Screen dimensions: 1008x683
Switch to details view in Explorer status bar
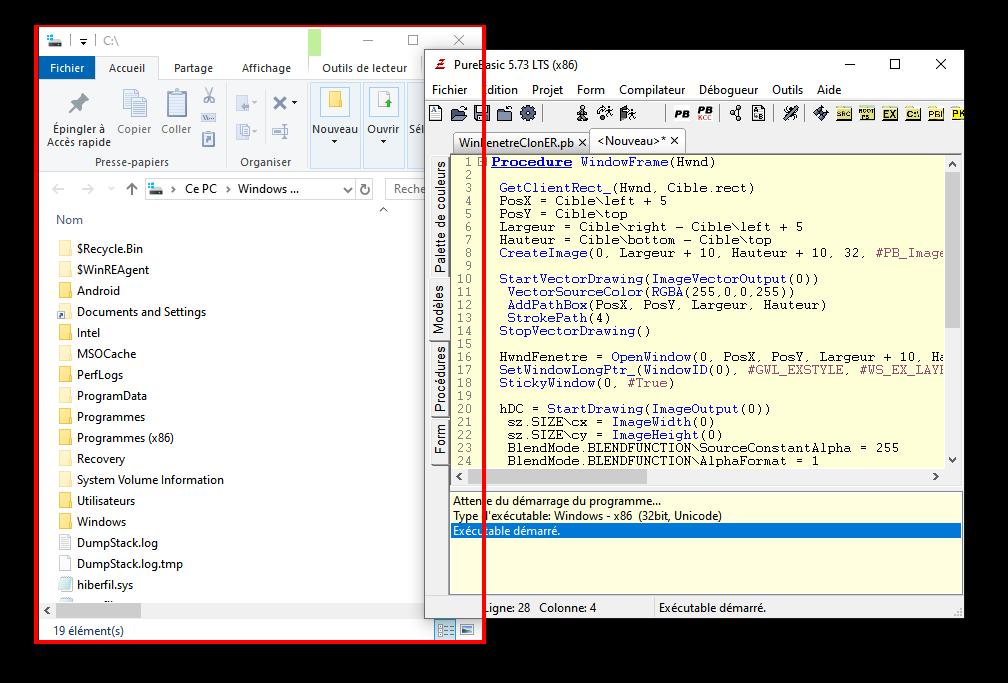445,630
